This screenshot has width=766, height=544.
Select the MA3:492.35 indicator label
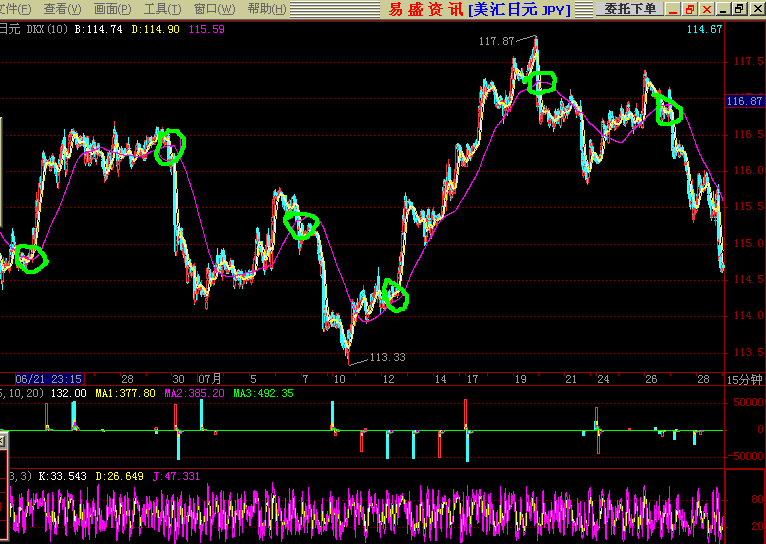263,394
